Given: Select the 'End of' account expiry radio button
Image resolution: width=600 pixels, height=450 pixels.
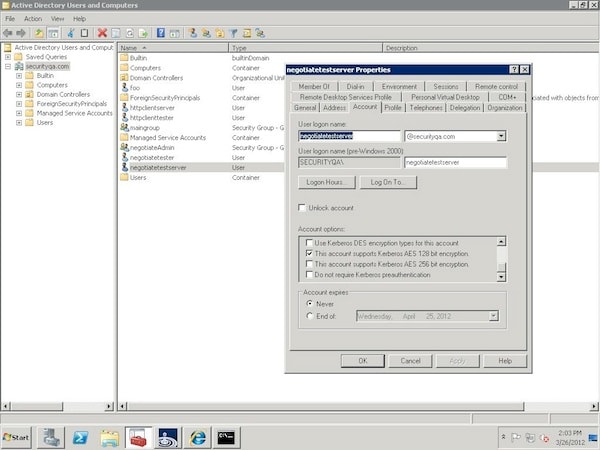Looking at the screenshot, I should [309, 316].
